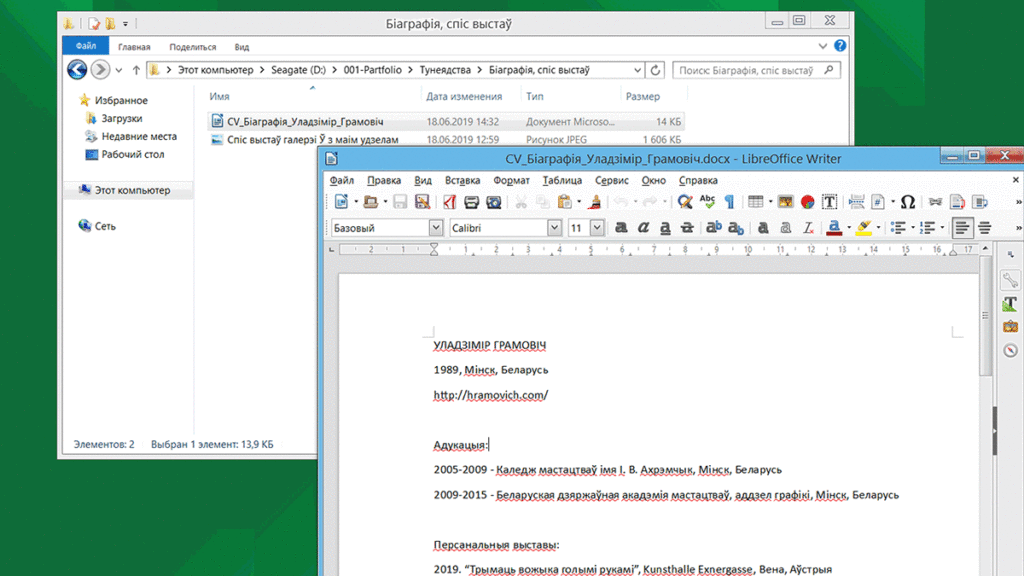Insert an image via picture icon
1024x576 pixels.
pyautogui.click(x=785, y=202)
